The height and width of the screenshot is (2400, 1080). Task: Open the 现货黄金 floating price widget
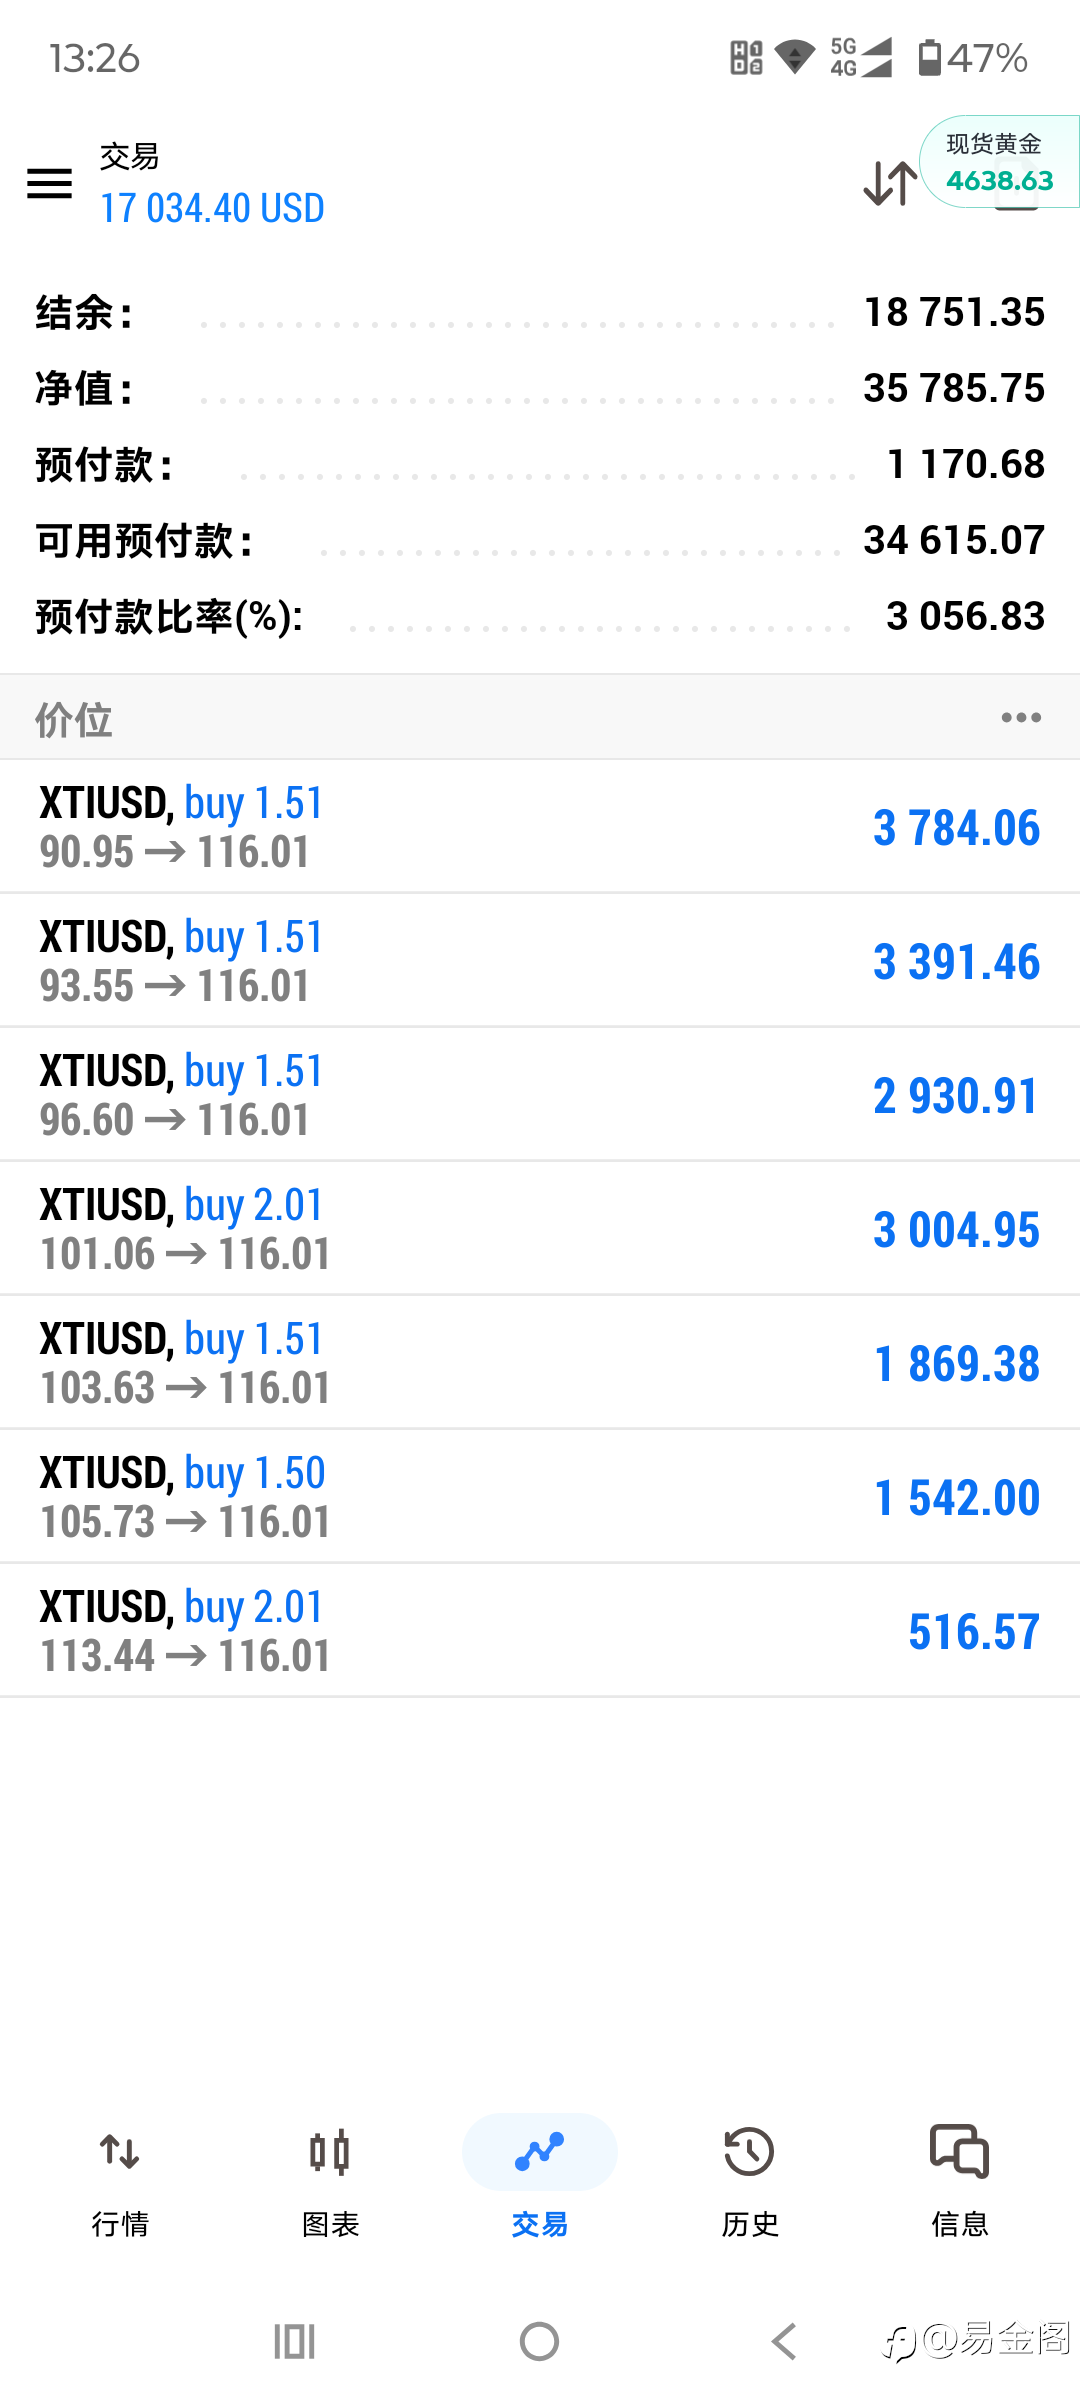(999, 163)
